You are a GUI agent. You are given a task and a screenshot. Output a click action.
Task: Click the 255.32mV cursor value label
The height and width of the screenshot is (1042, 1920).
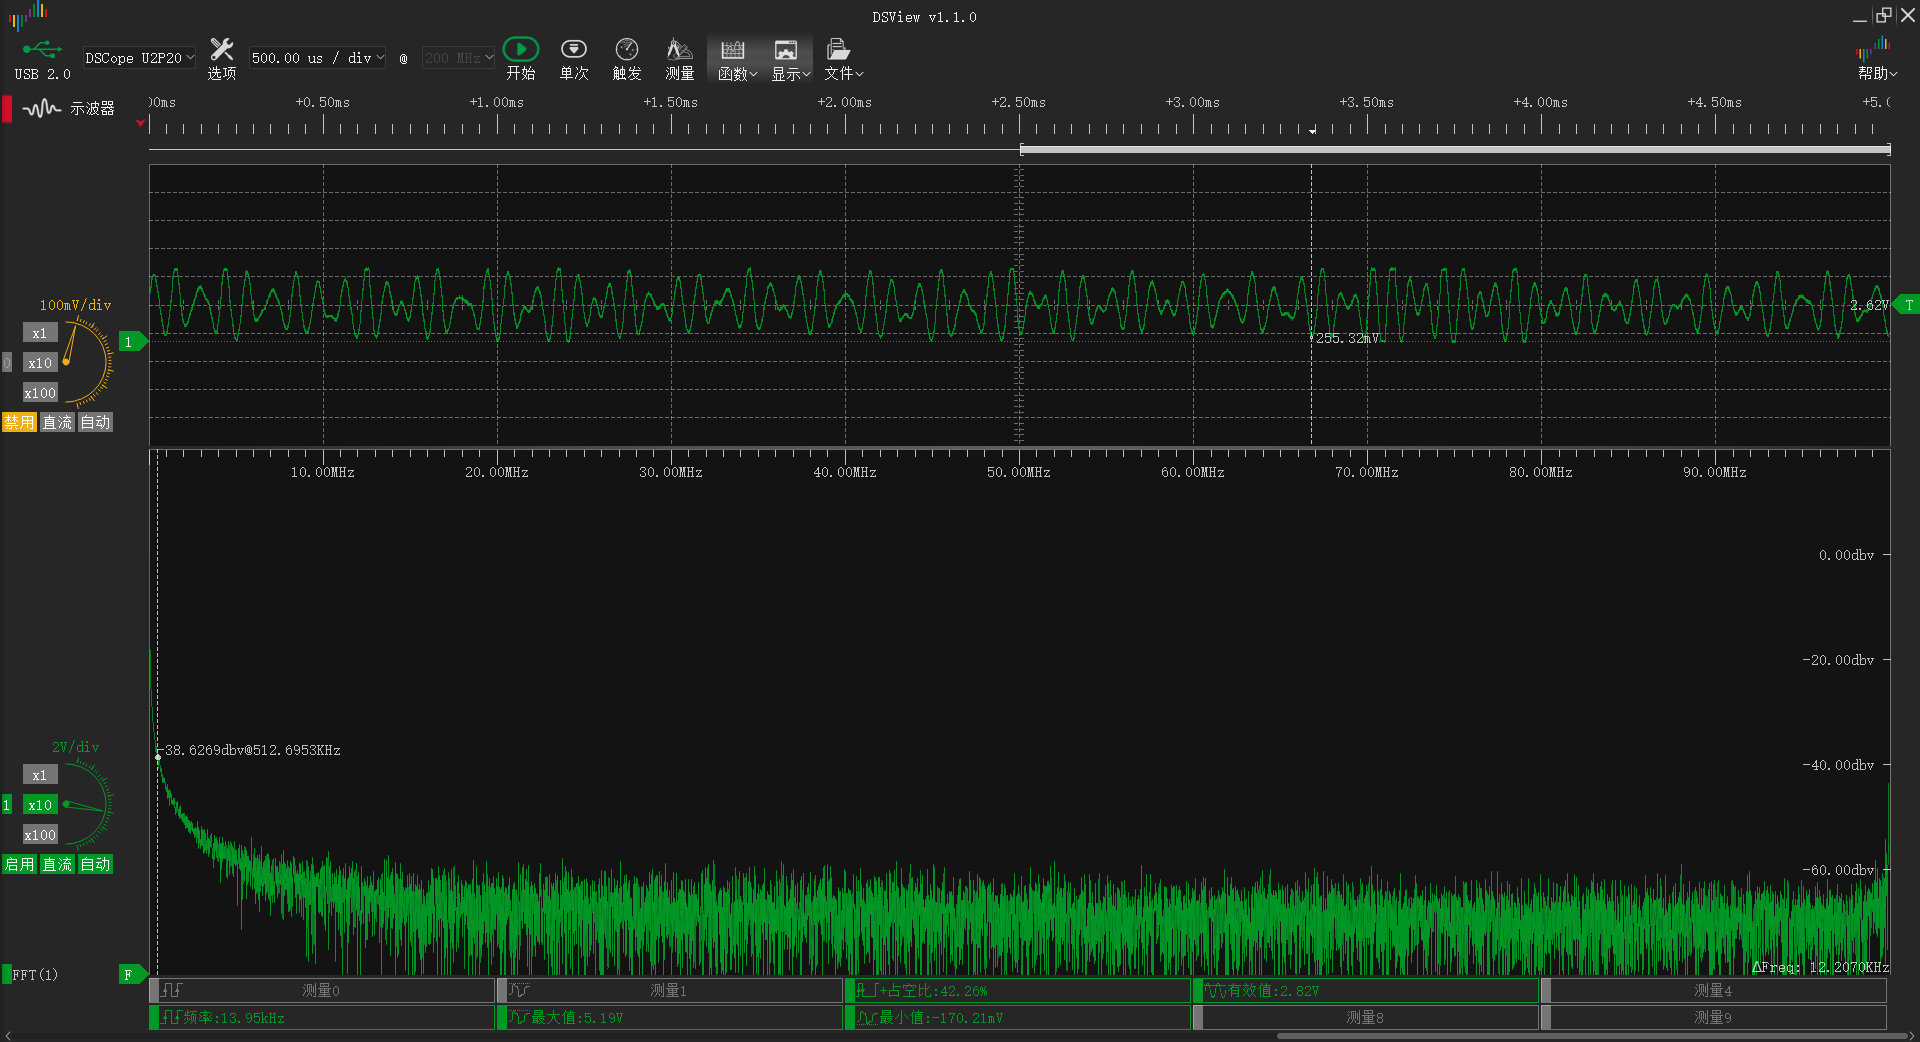[x=1347, y=338]
